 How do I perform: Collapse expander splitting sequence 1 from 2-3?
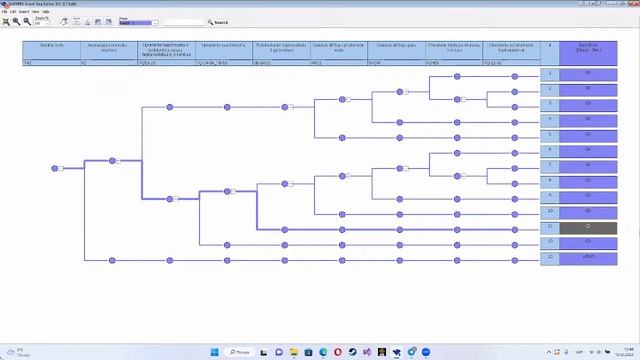point(406,92)
